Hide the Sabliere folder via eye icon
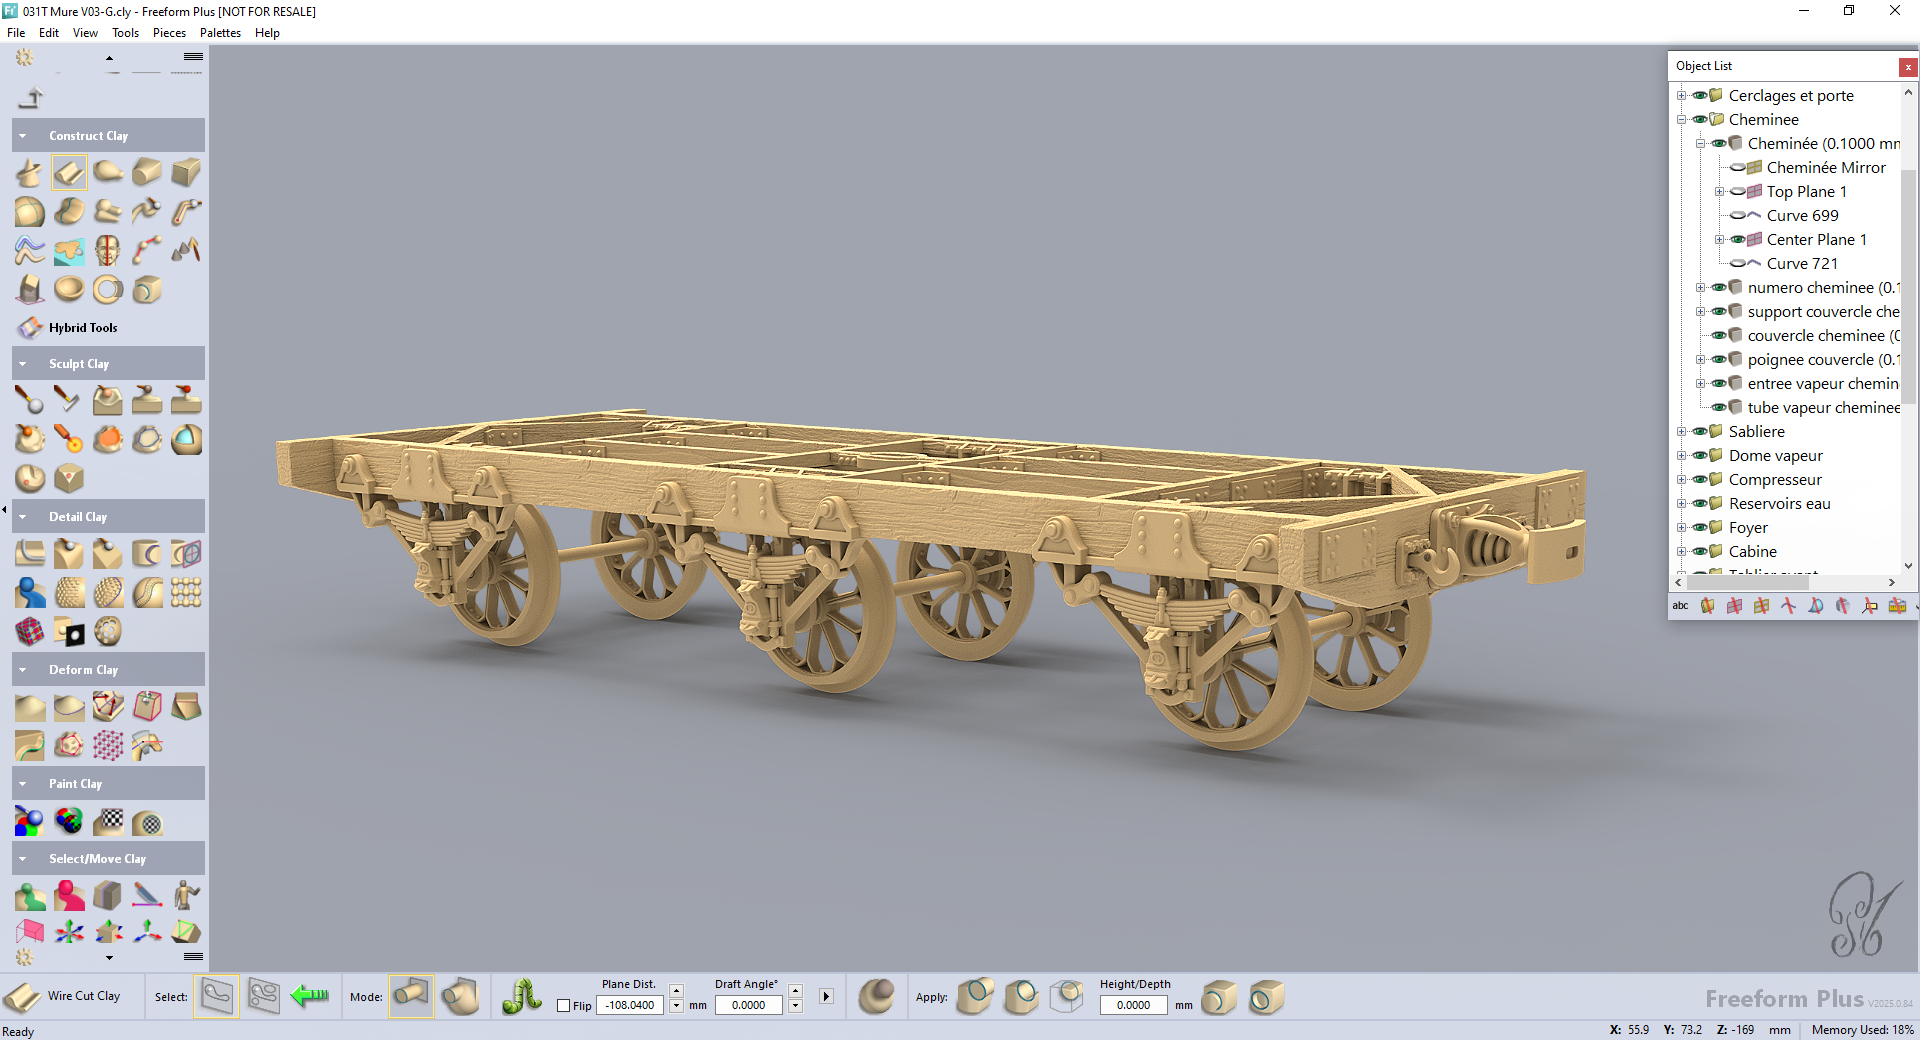 pos(1699,432)
